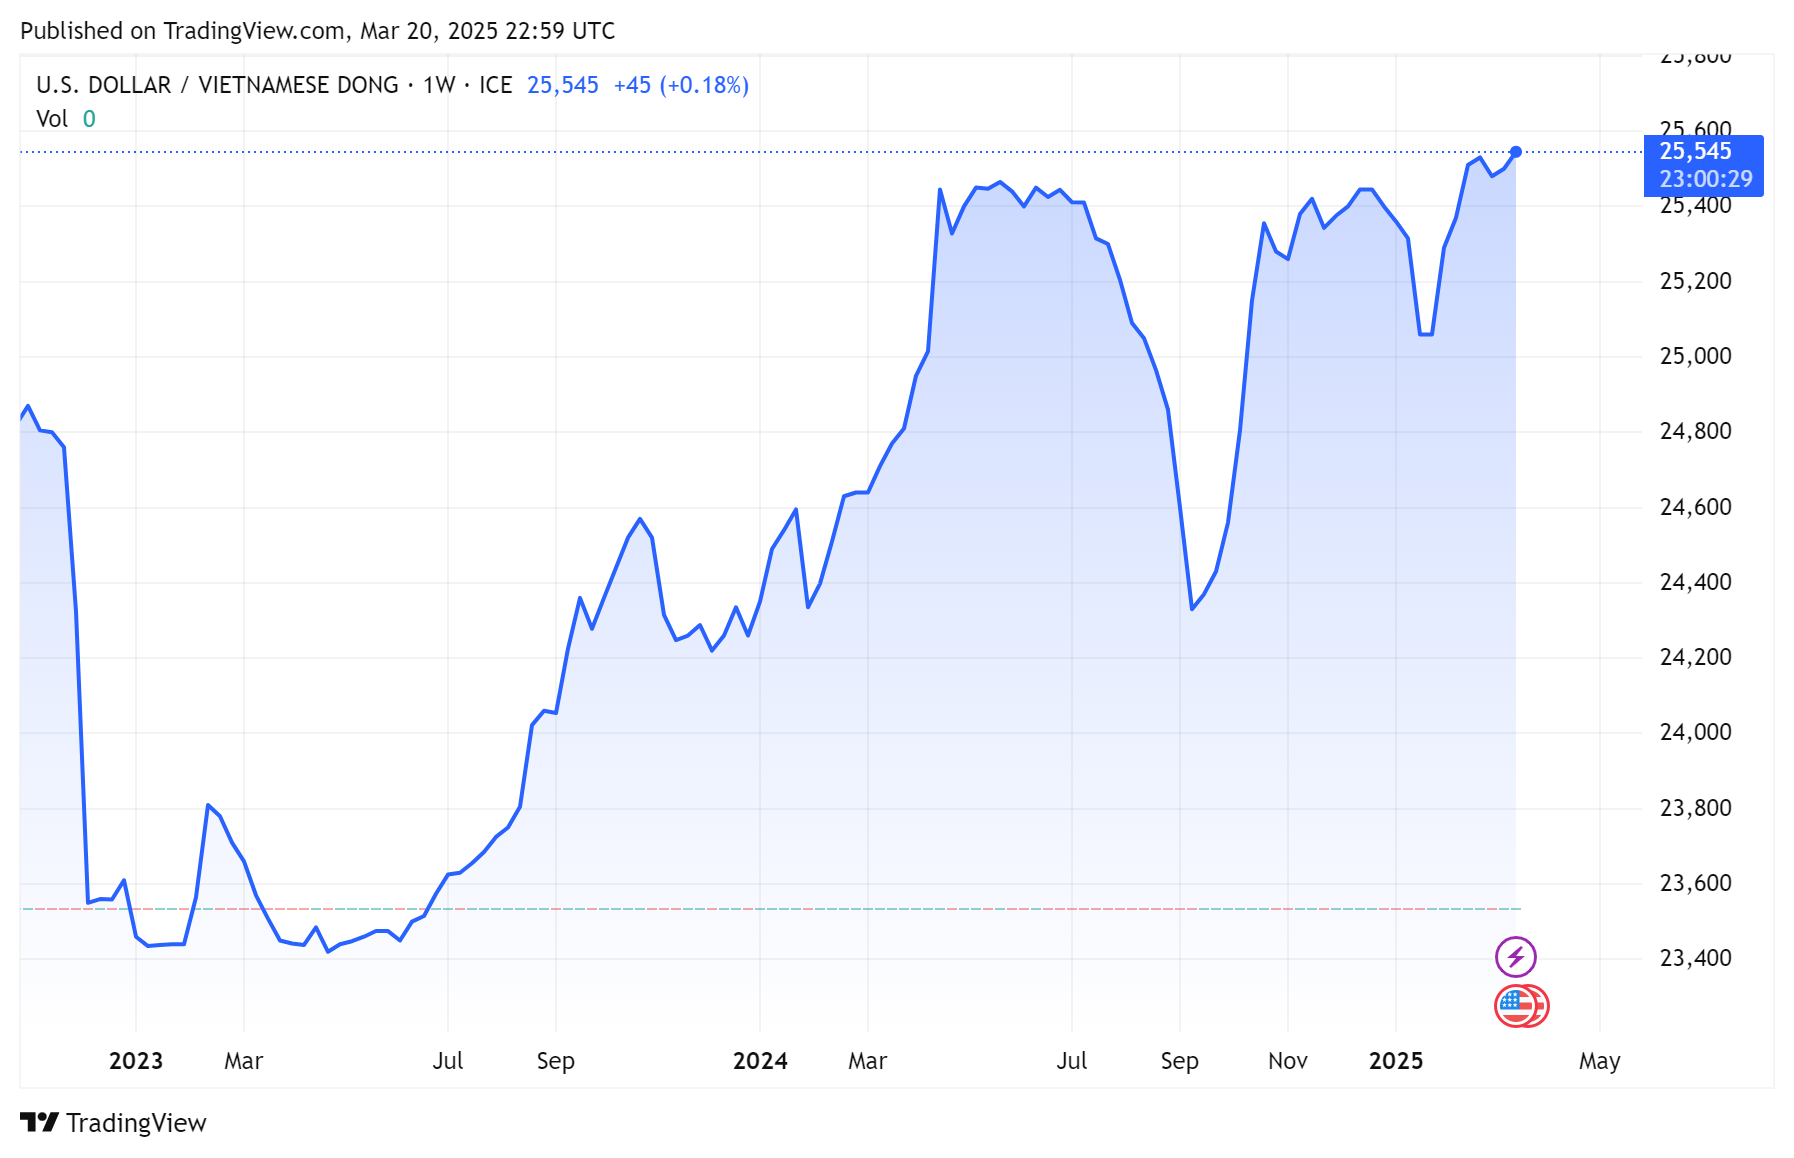This screenshot has height=1158, width=1794.
Task: Click the 25,545 current price tag on axis
Action: coord(1695,152)
